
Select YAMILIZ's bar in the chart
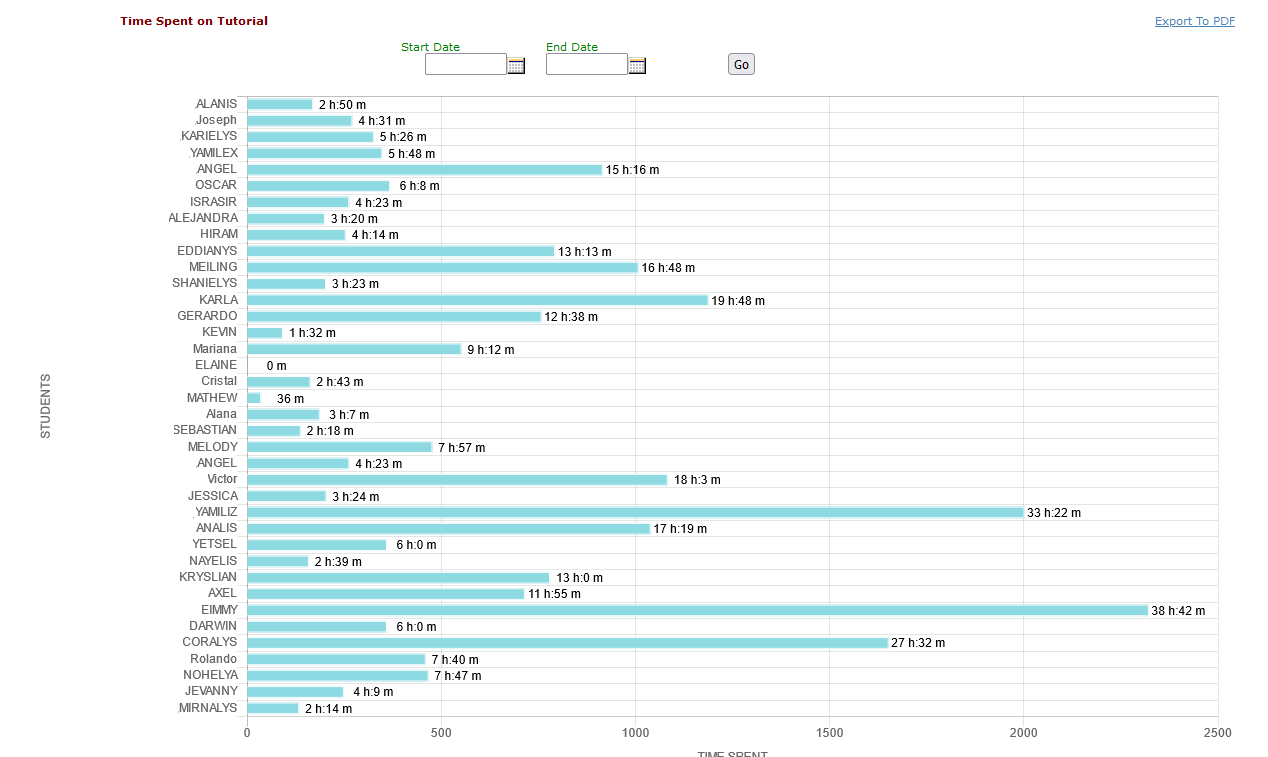click(635, 512)
